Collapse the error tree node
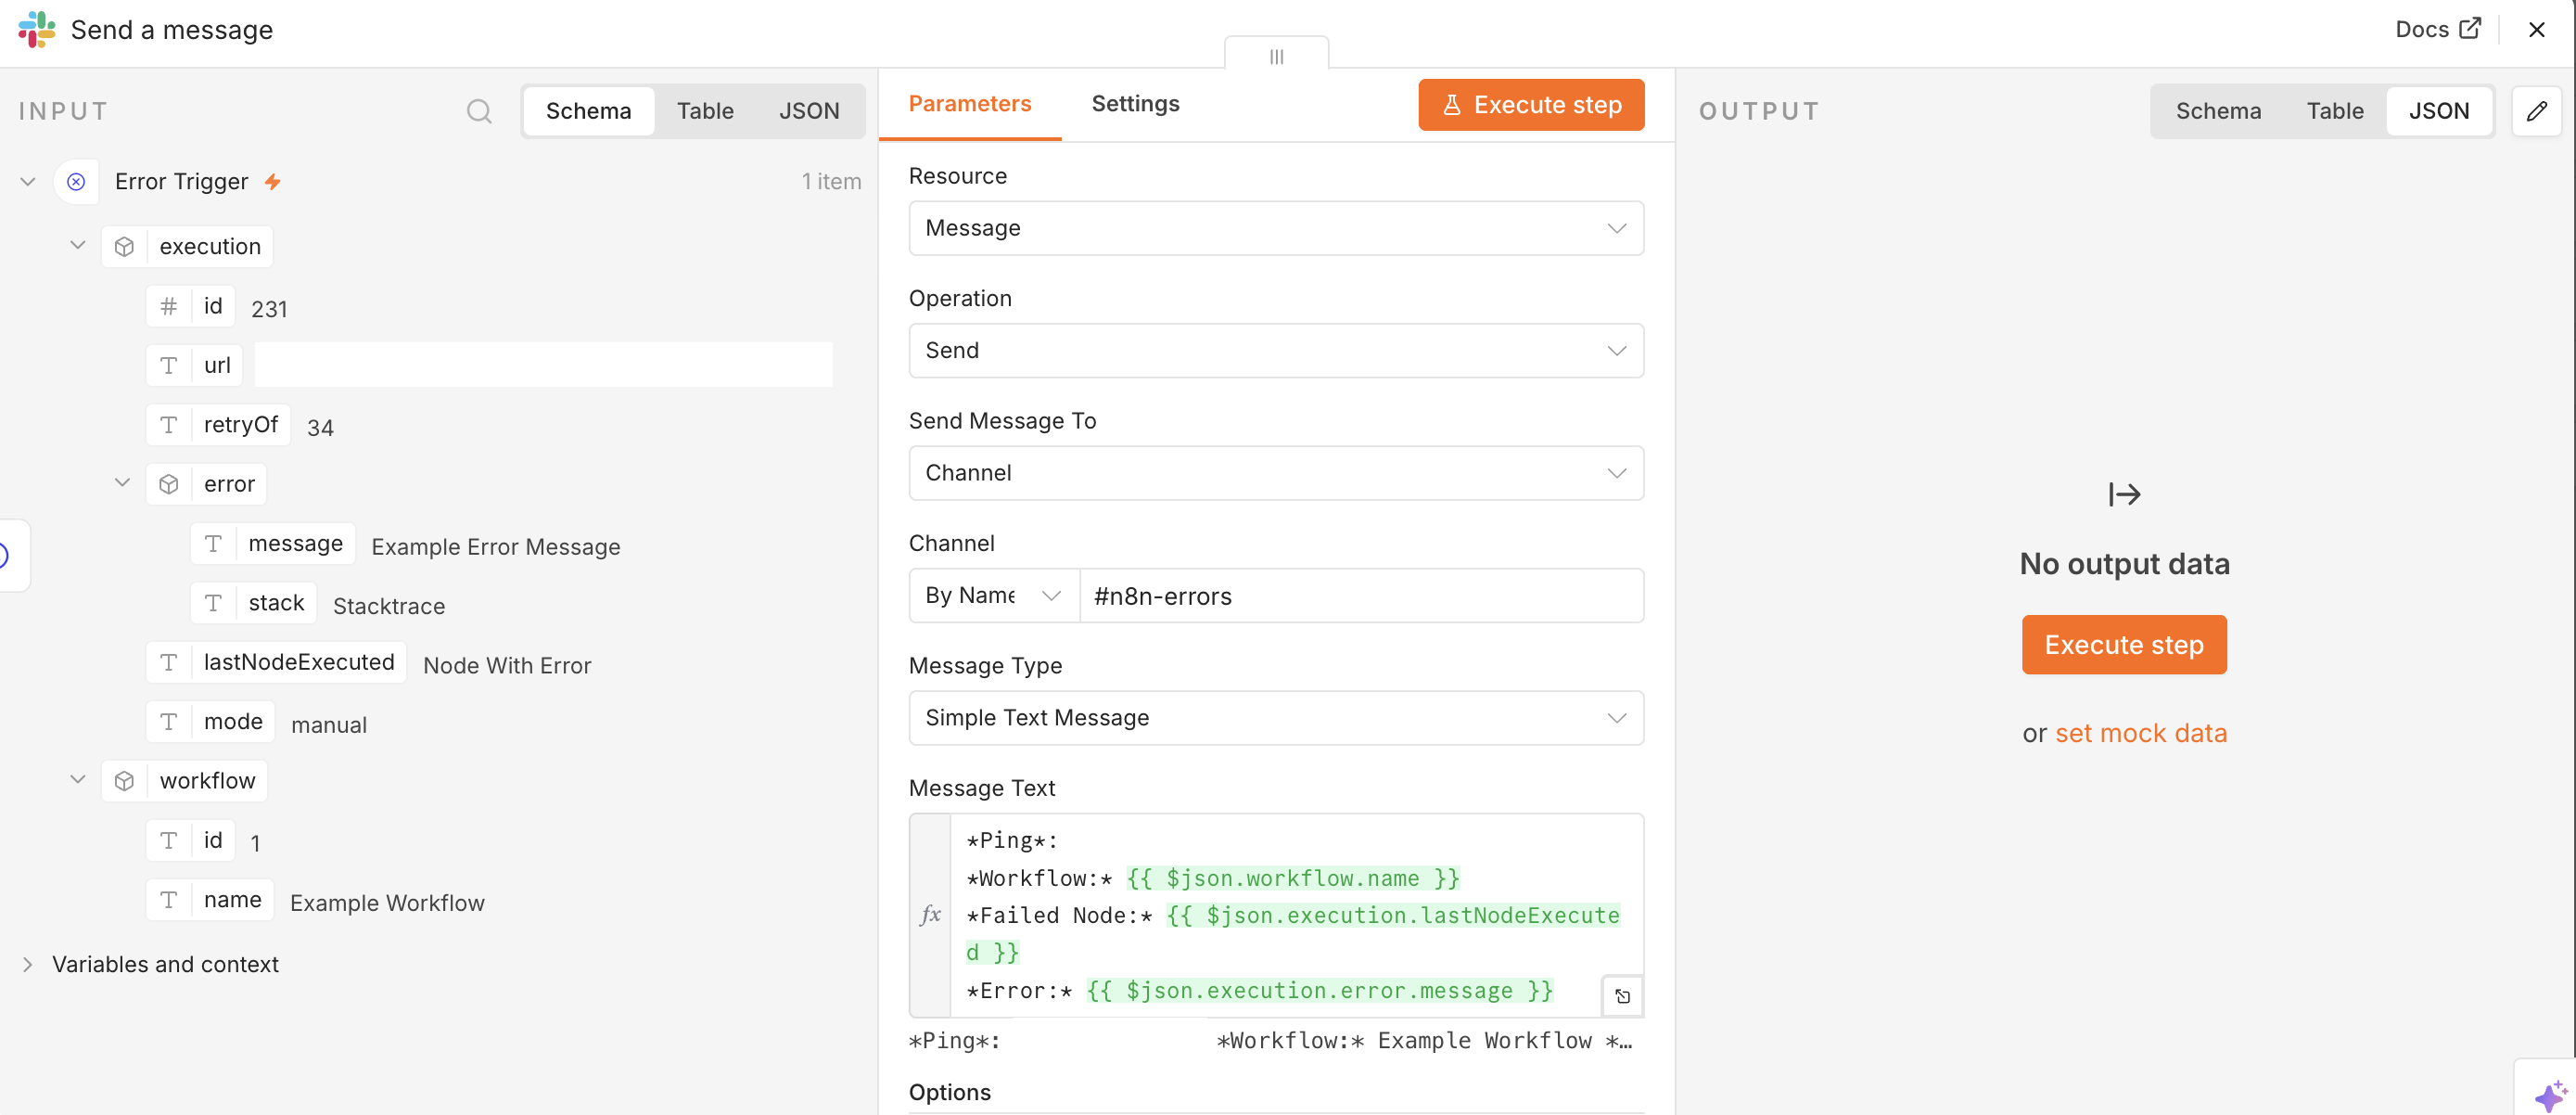The height and width of the screenshot is (1115, 2576). point(122,483)
